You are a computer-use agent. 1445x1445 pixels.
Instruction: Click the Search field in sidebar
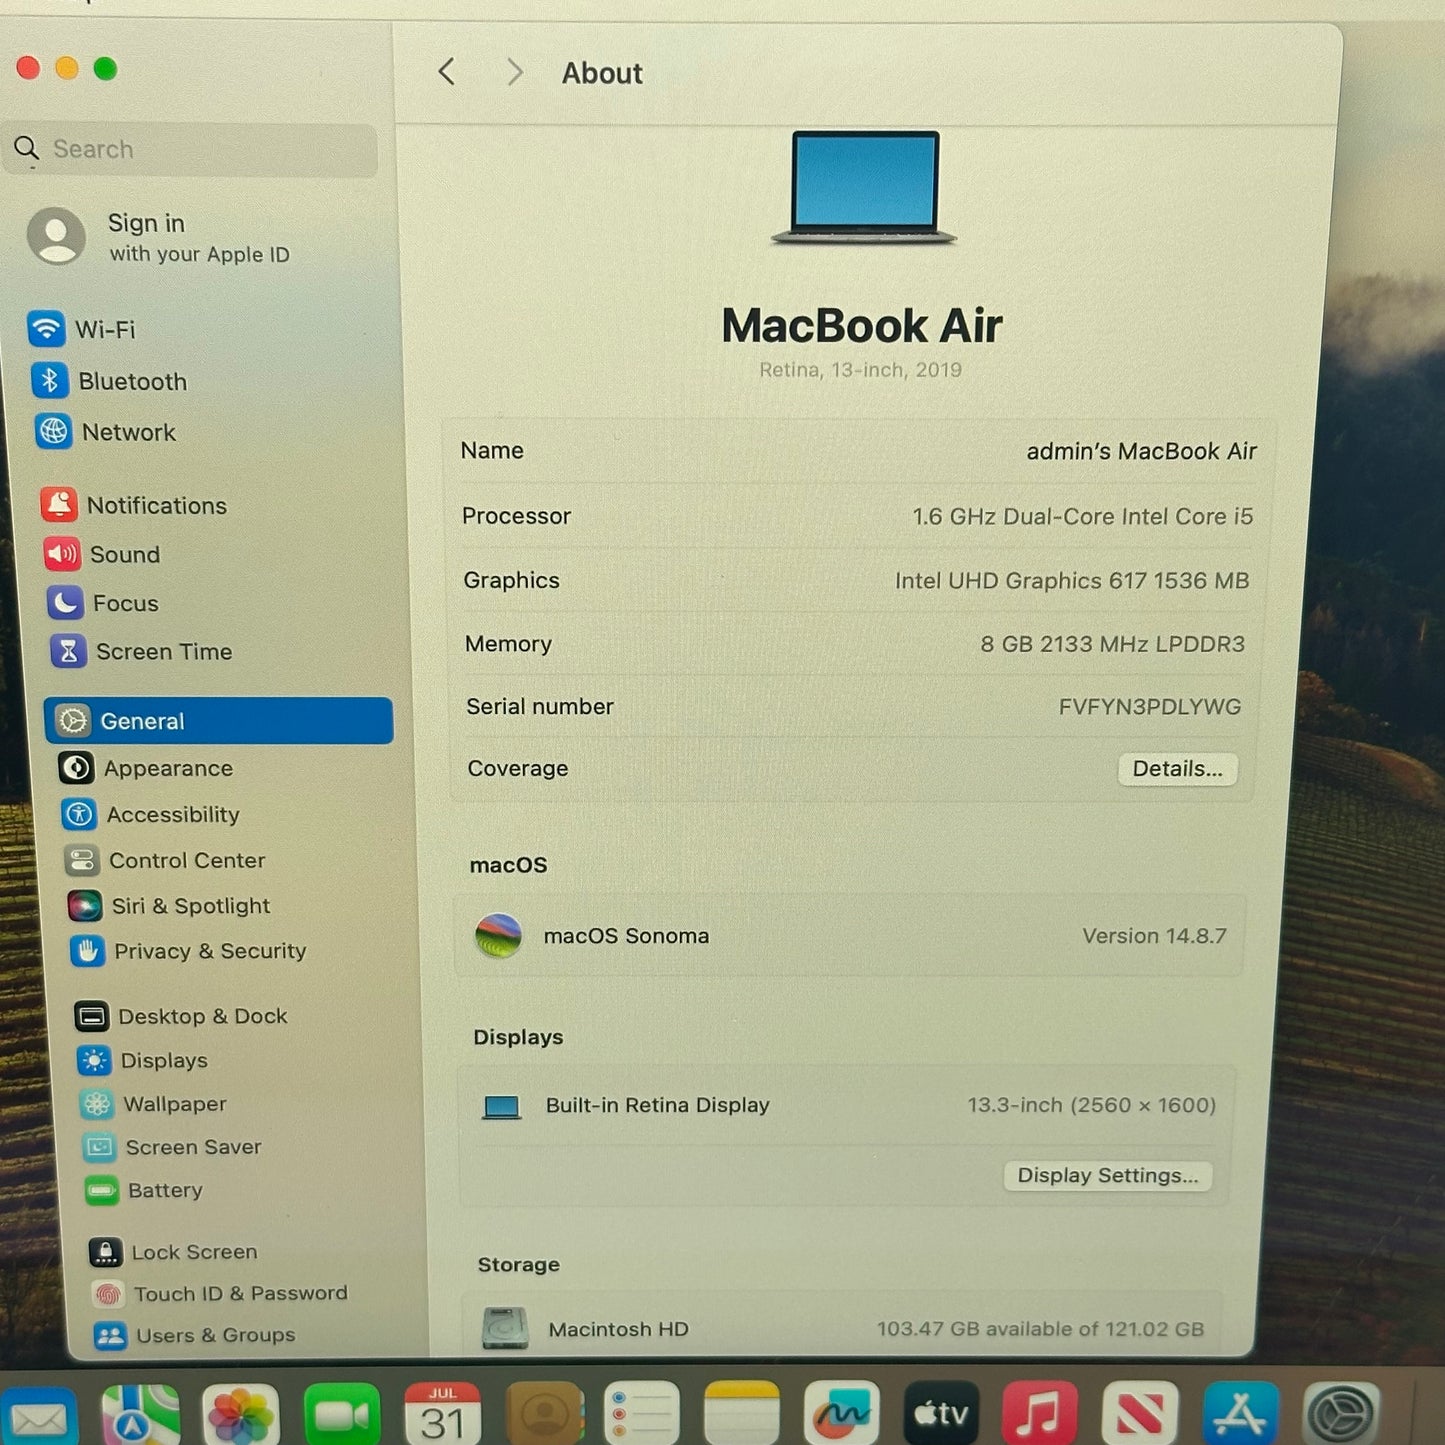pyautogui.click(x=192, y=149)
